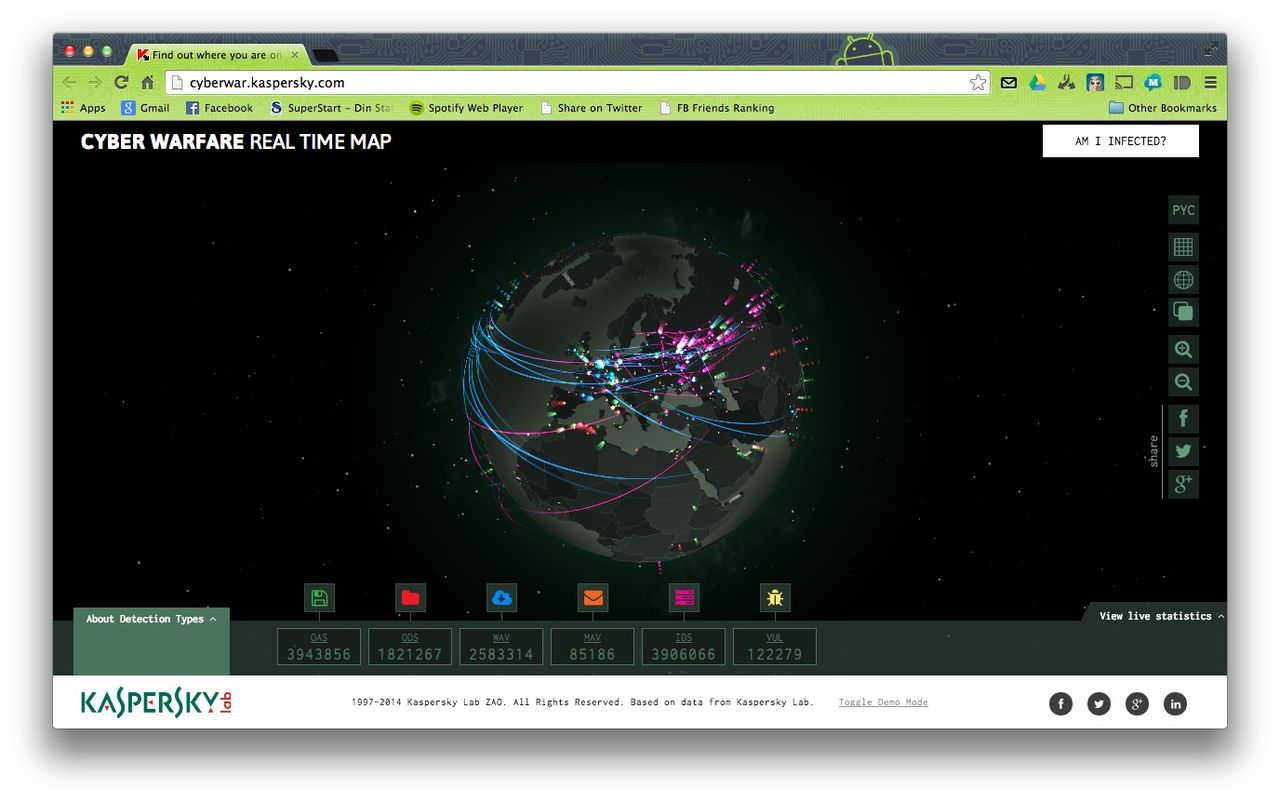Screen dimensions: 1280x802
Task: Toggle language with the PYC button
Action: (1183, 211)
